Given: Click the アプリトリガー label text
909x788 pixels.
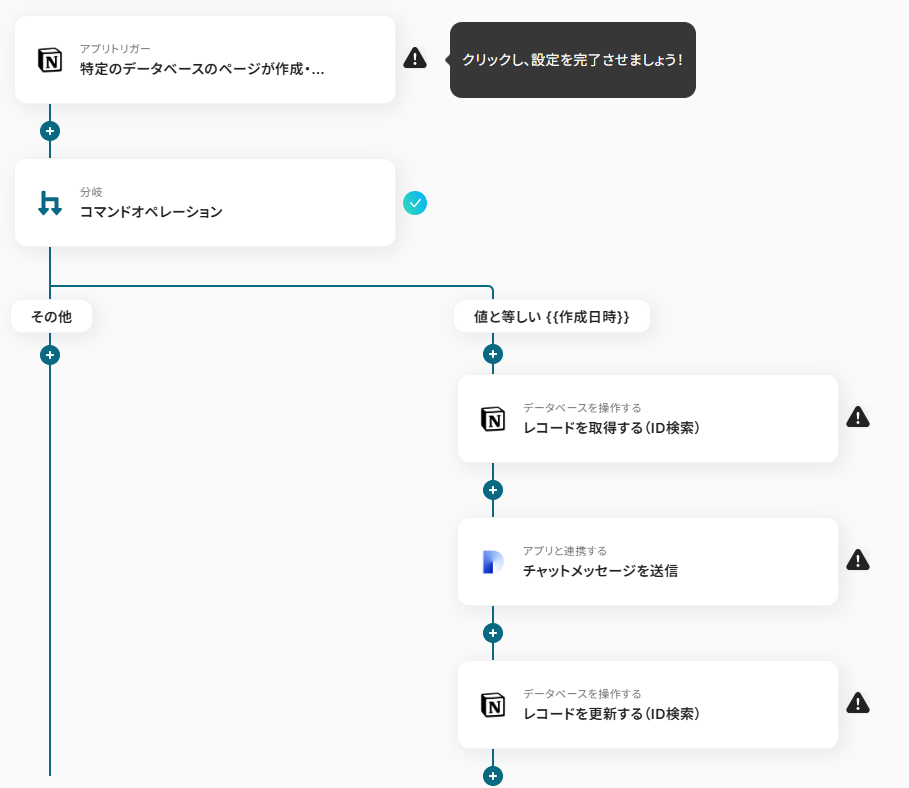Looking at the screenshot, I should click(x=115, y=49).
